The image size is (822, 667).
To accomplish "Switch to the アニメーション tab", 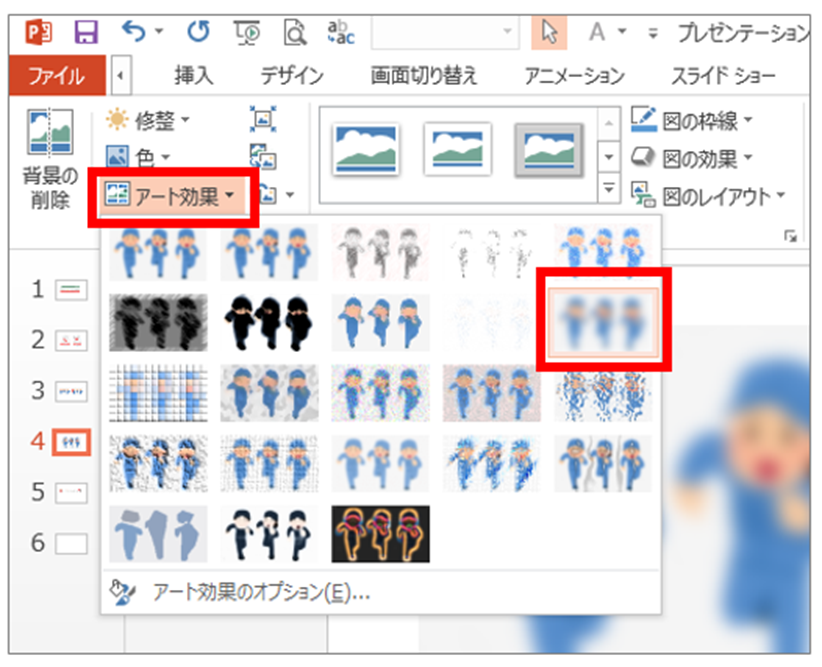I will [x=575, y=76].
